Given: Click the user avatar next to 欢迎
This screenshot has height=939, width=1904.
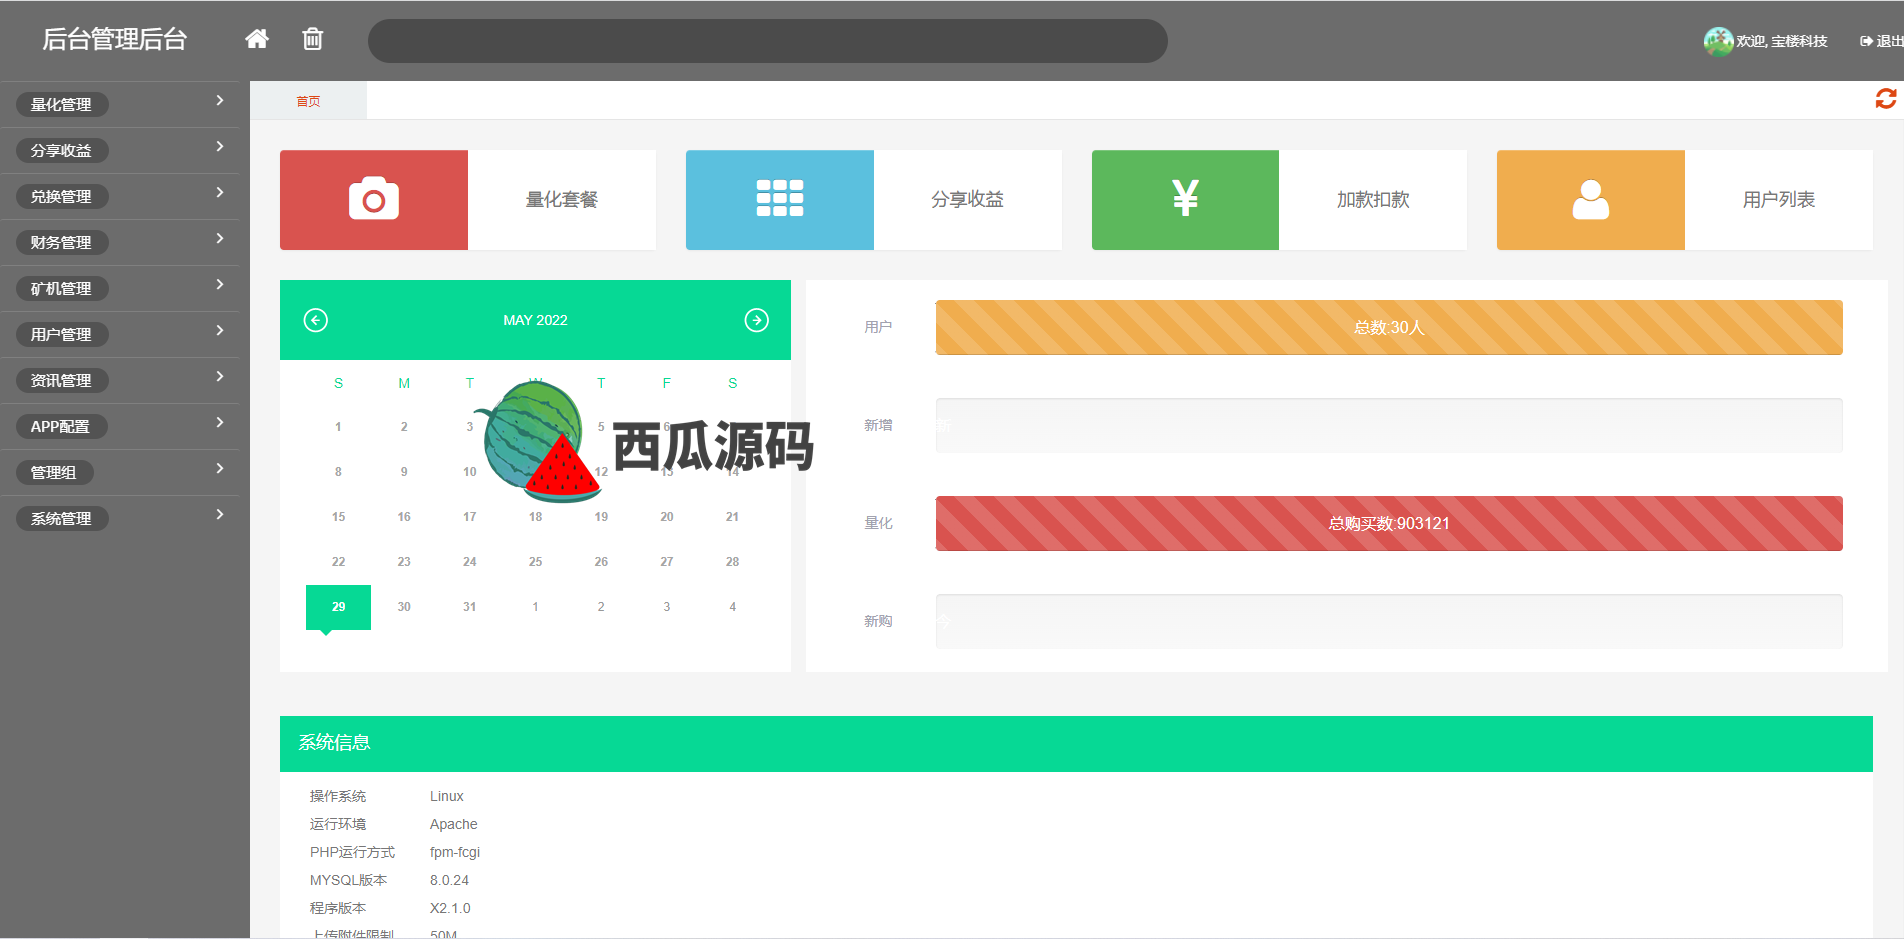Looking at the screenshot, I should tap(1718, 41).
